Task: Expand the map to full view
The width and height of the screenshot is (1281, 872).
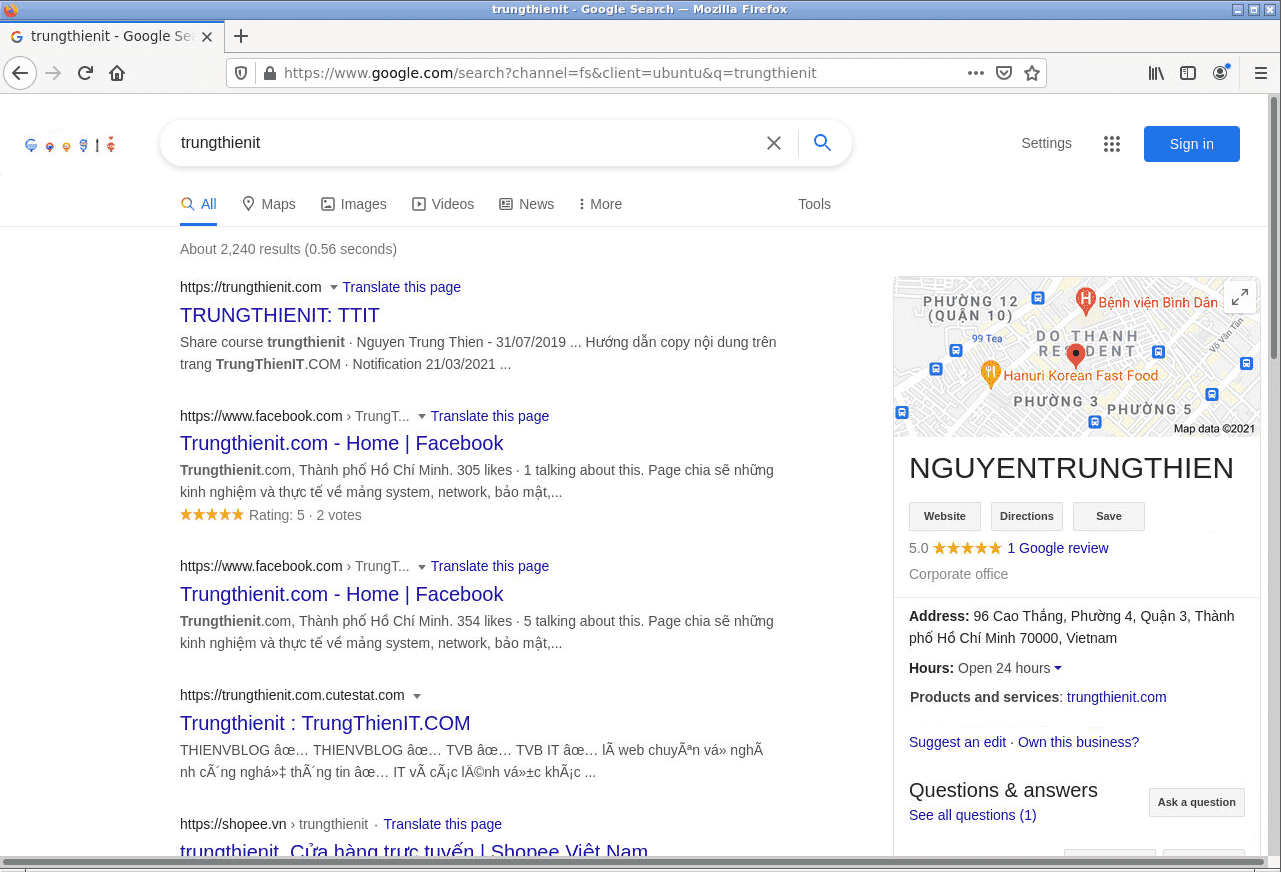Action: pos(1240,297)
